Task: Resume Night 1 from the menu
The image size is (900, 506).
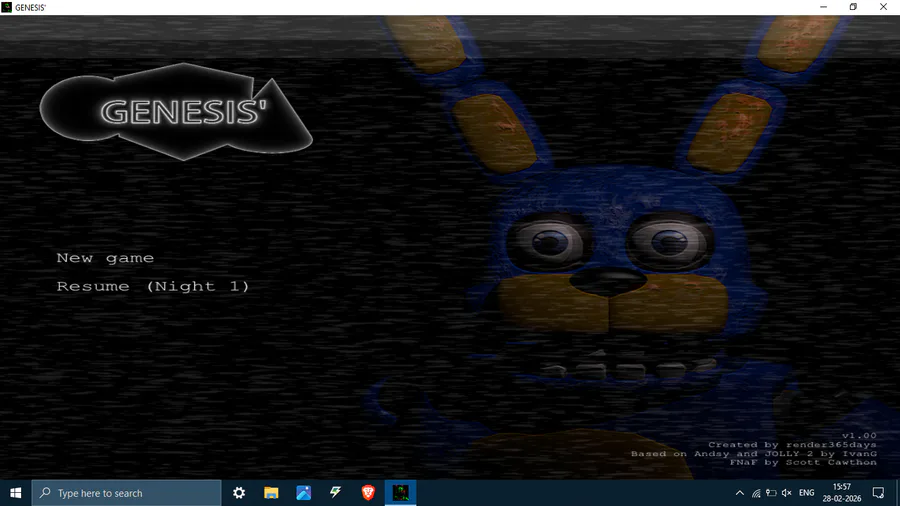Action: (x=153, y=286)
